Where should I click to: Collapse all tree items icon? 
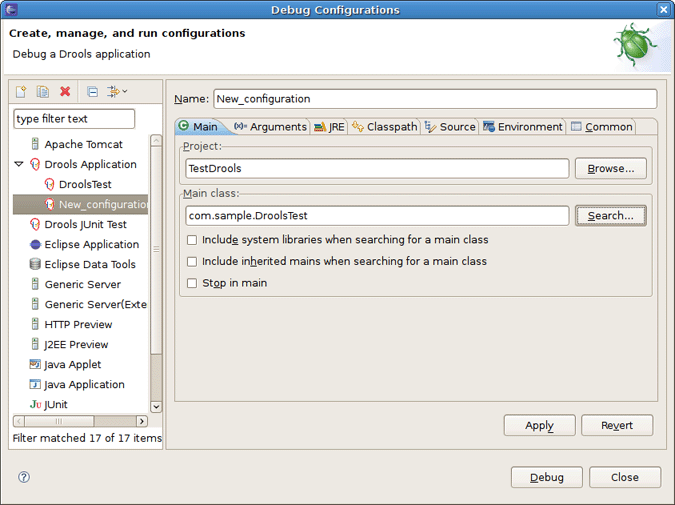(92, 91)
